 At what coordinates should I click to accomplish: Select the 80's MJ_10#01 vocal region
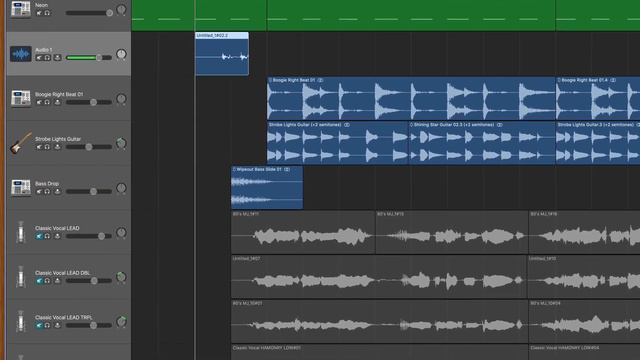379,321
